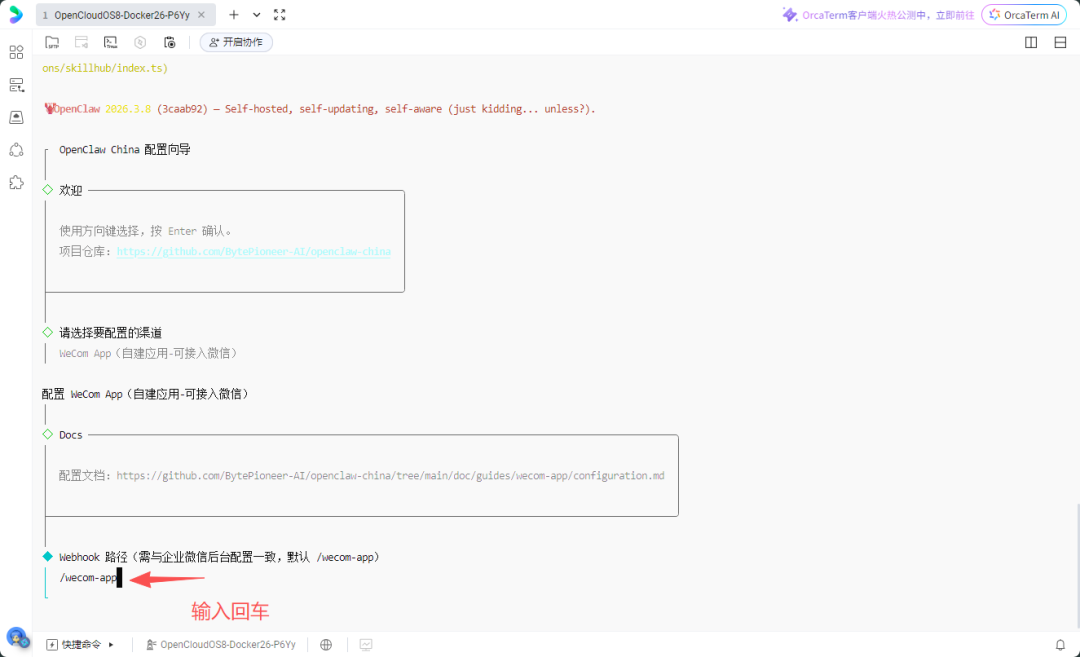Click the '使用方向键选择，按 Enter 确认。' hint text

pos(145,231)
